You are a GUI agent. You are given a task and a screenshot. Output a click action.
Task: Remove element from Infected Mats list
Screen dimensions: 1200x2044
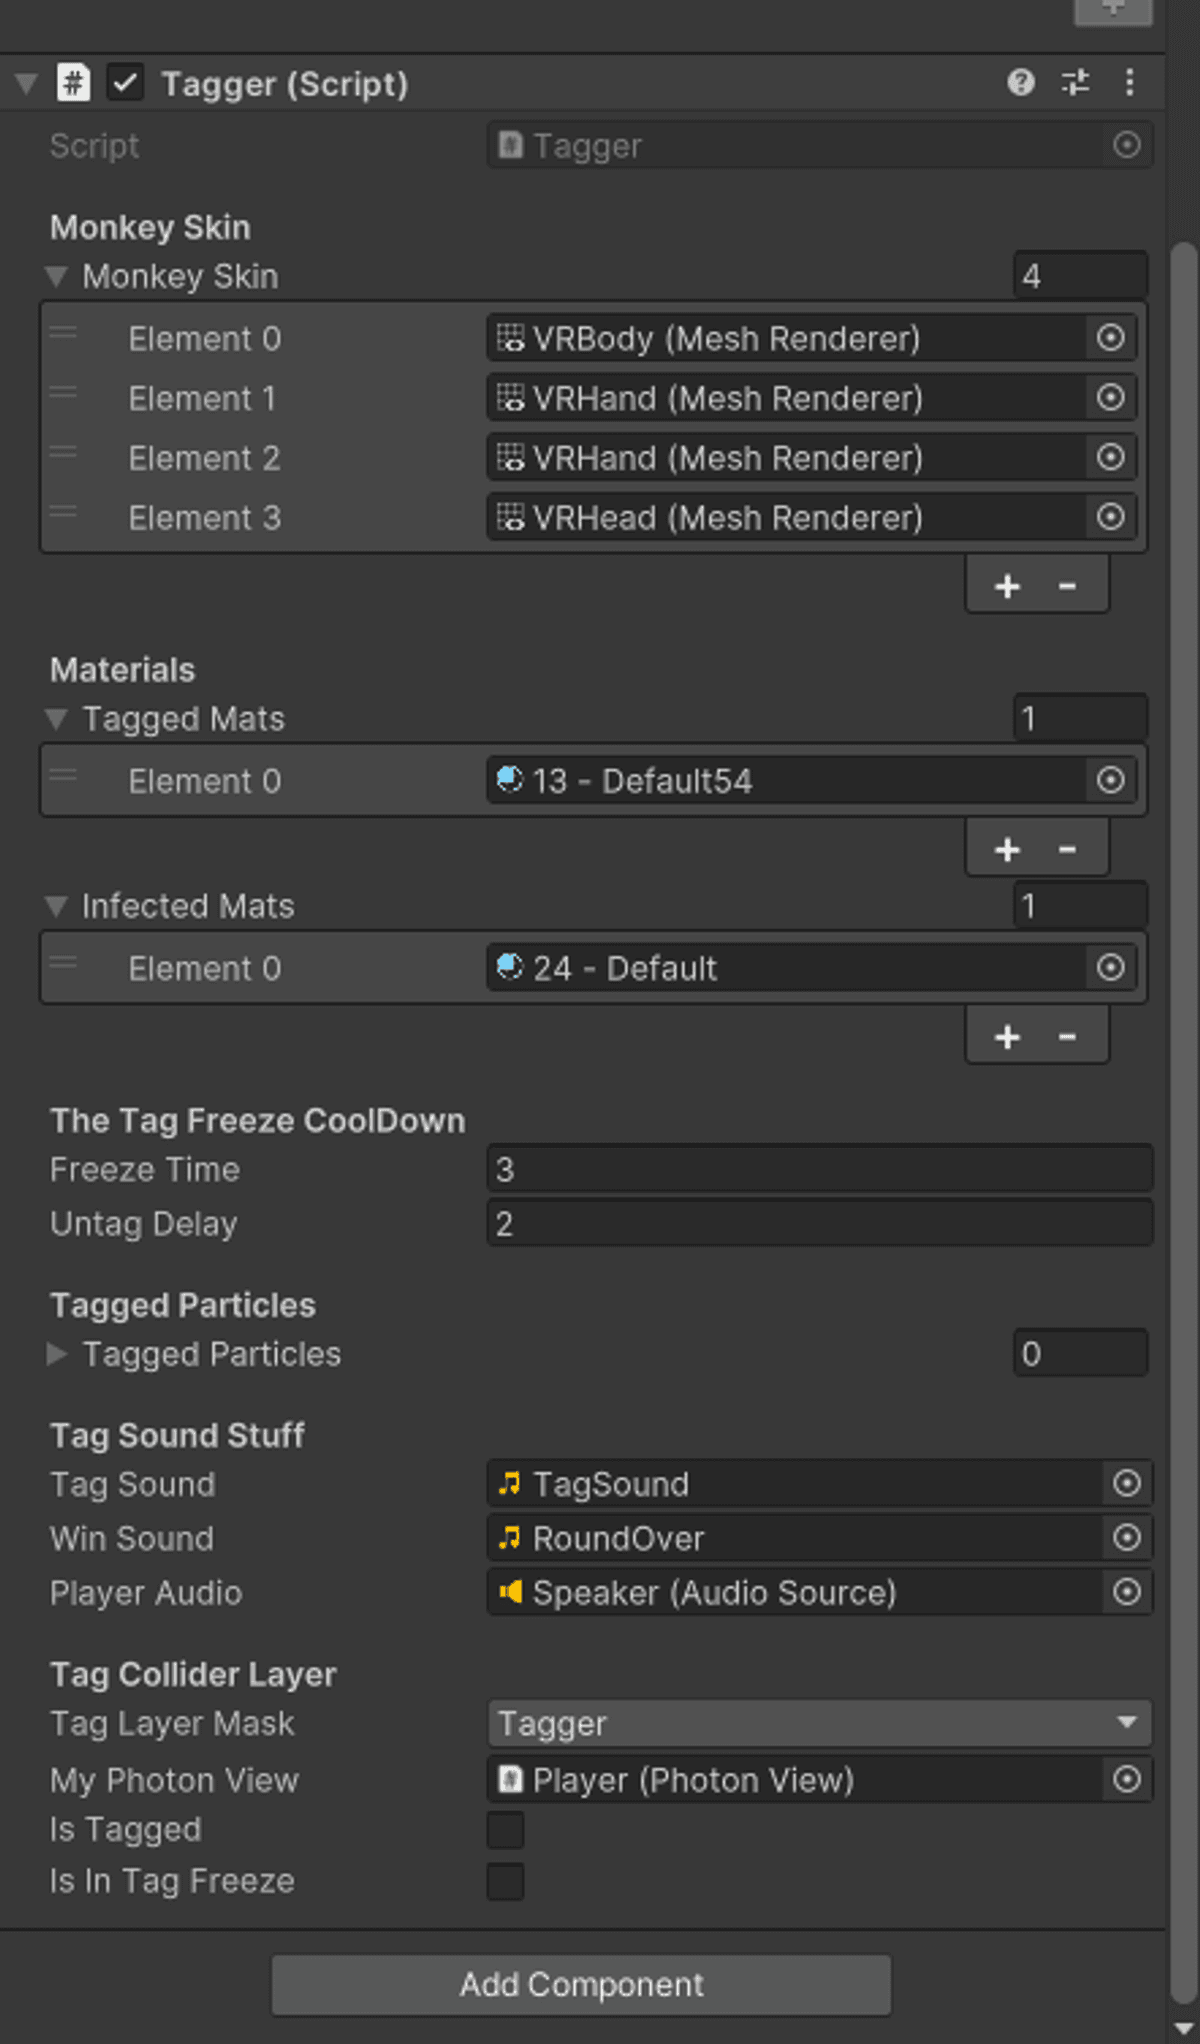click(x=1067, y=1037)
